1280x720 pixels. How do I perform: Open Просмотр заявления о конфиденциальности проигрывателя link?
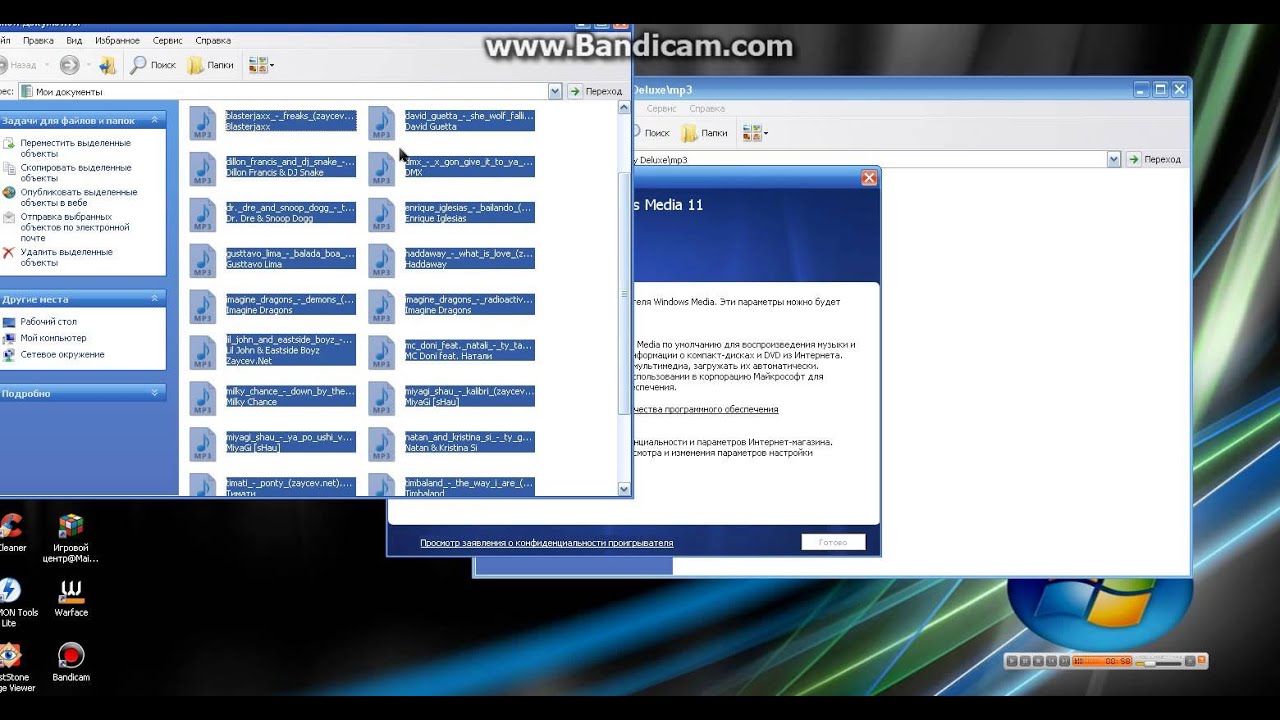click(546, 543)
